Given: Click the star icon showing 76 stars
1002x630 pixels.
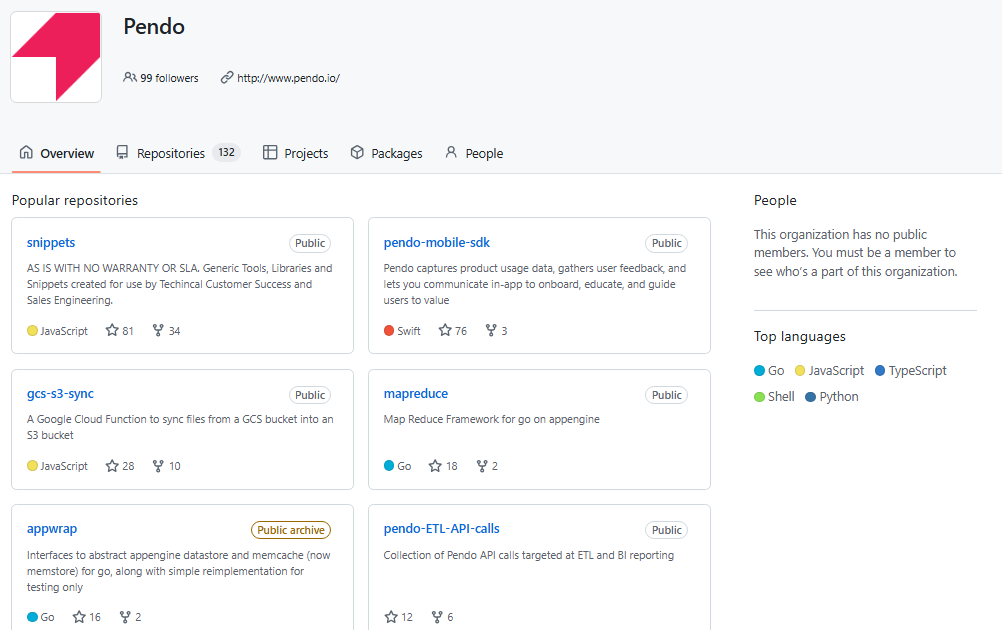Looking at the screenshot, I should click(x=445, y=330).
